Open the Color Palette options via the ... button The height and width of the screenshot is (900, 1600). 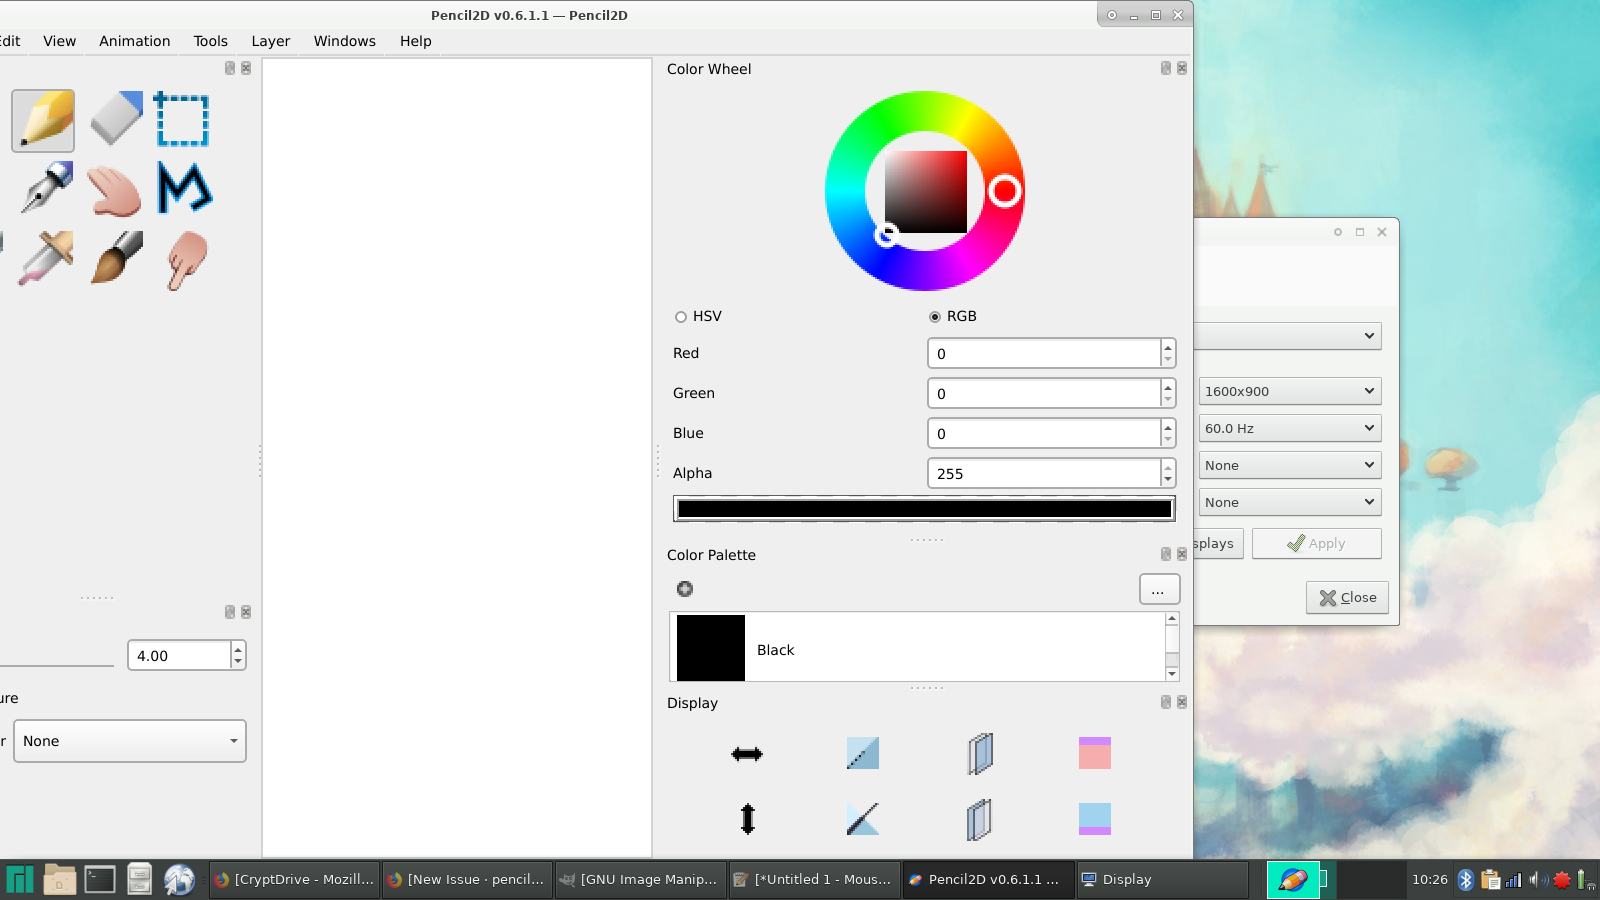point(1158,589)
